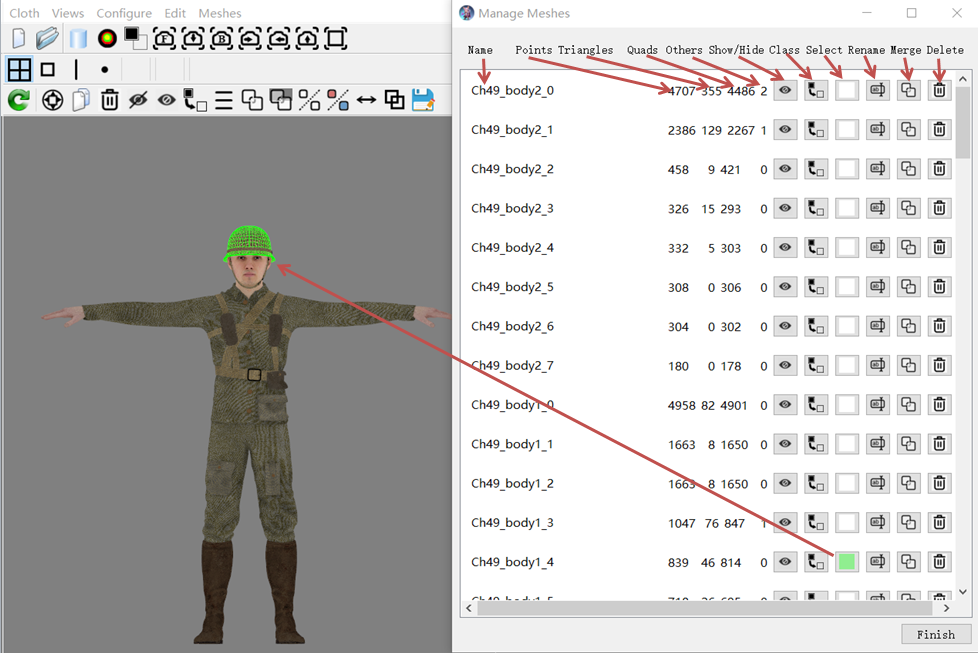Delete mesh Ch49_body1_0
Image resolution: width=978 pixels, height=653 pixels.
click(939, 405)
